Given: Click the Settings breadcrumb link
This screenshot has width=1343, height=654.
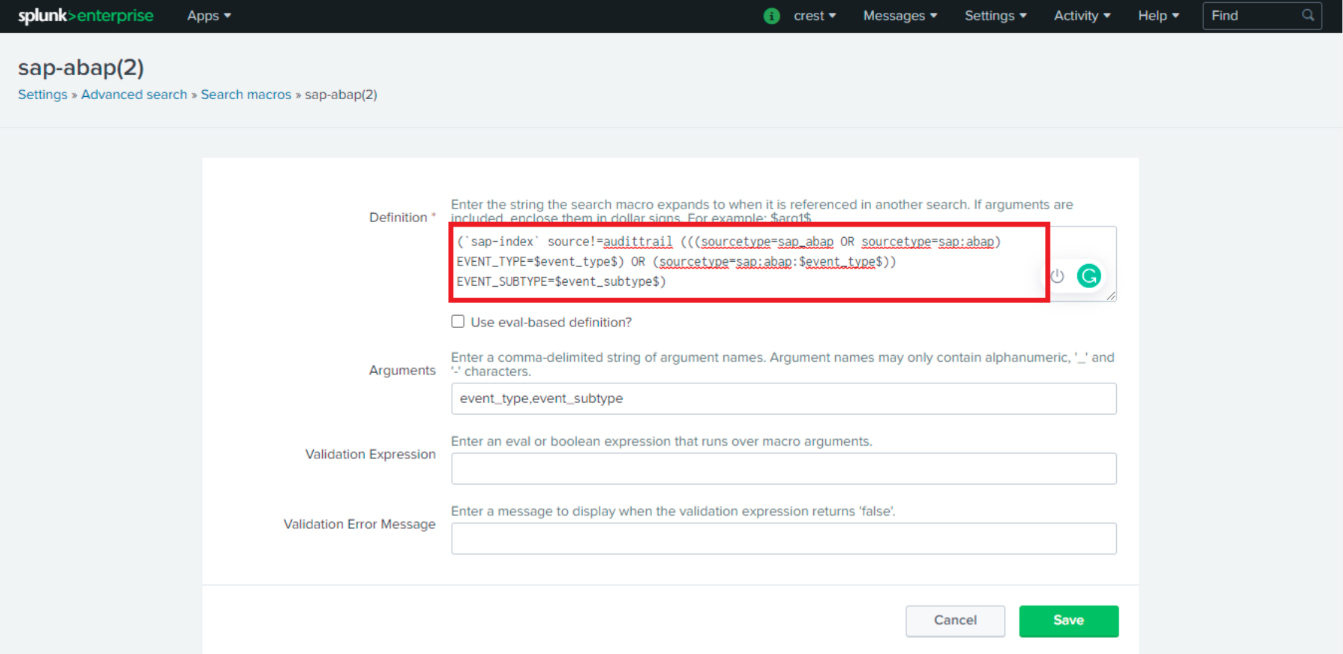Looking at the screenshot, I should [43, 95].
